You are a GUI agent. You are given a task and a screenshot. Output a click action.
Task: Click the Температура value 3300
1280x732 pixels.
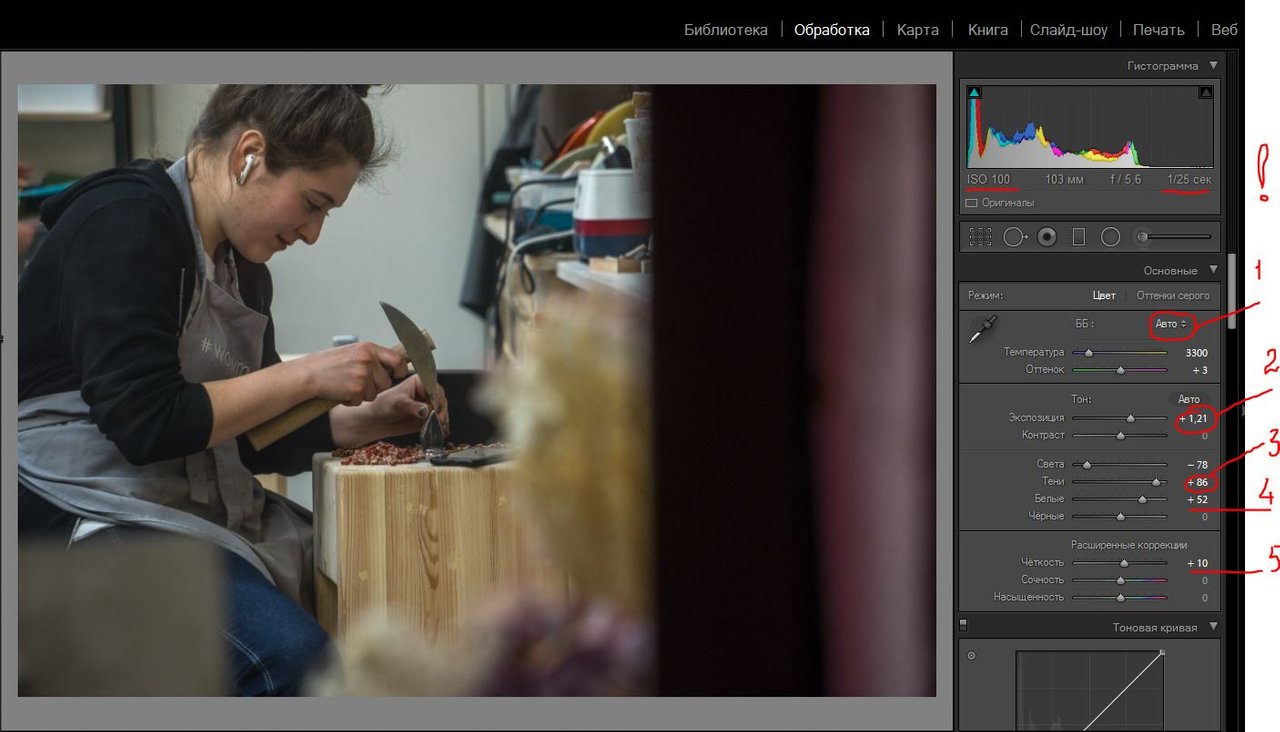tap(1196, 353)
